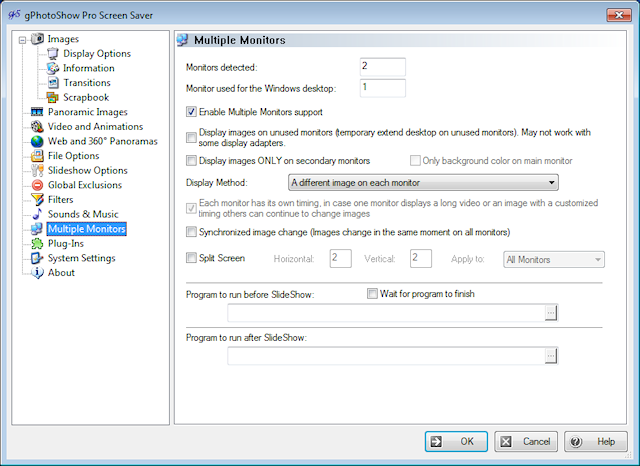Select Slideshow Options in tree
This screenshot has width=640, height=466.
tap(87, 171)
